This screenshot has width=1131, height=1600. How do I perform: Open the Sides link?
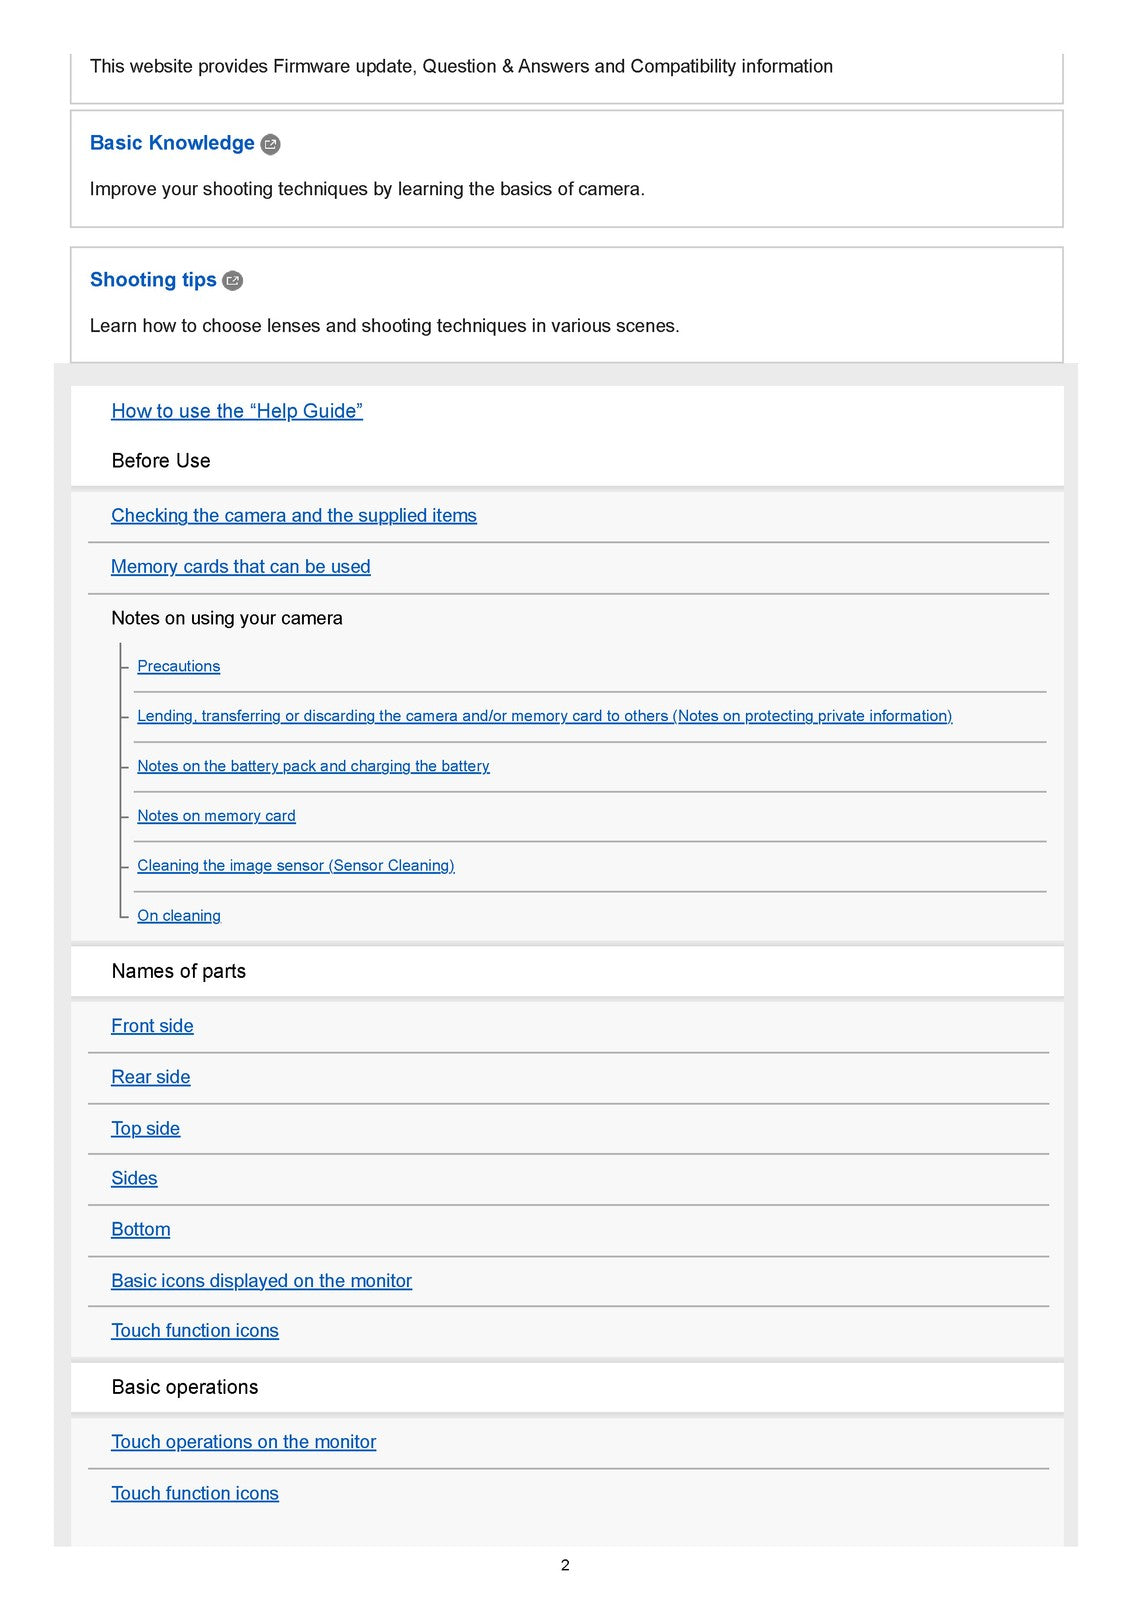134,1178
